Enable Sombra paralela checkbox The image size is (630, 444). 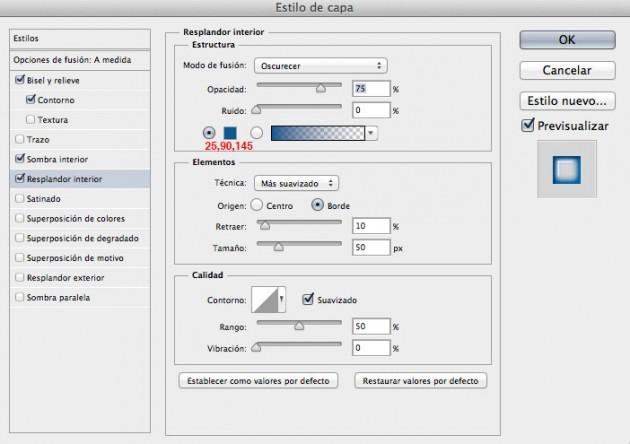pyautogui.click(x=19, y=297)
